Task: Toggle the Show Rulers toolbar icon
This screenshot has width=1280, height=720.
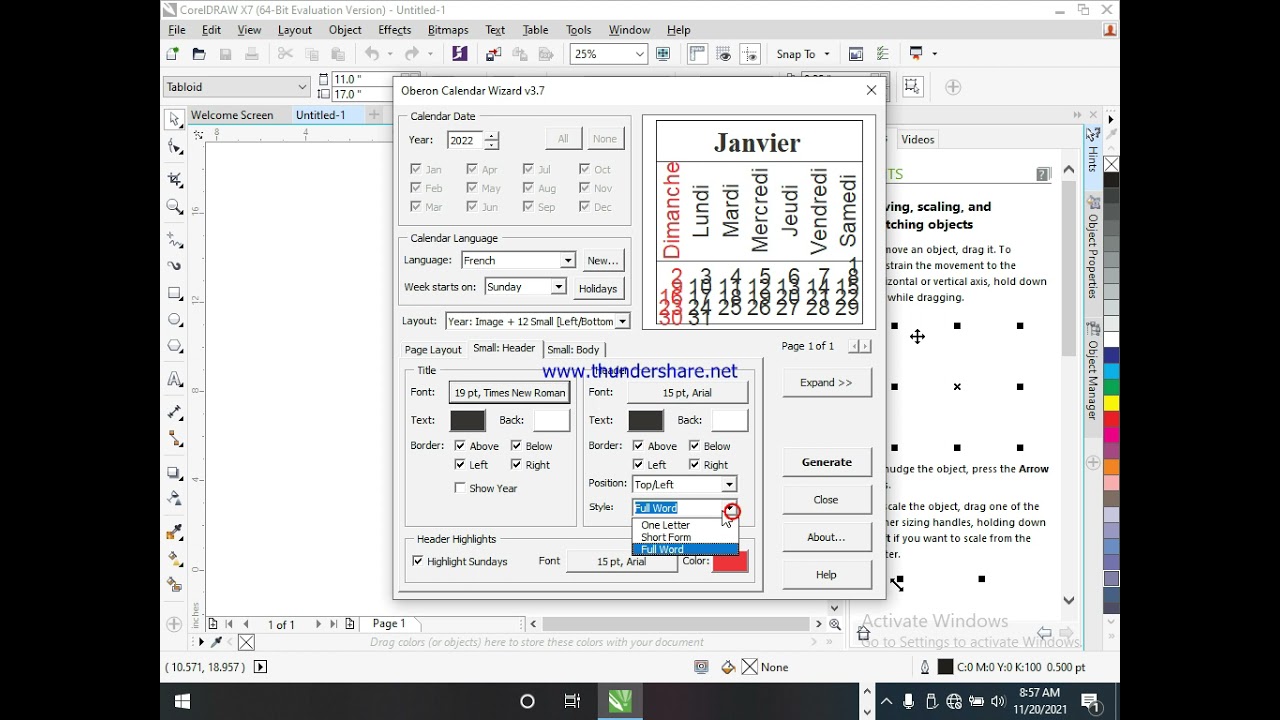Action: [697, 54]
